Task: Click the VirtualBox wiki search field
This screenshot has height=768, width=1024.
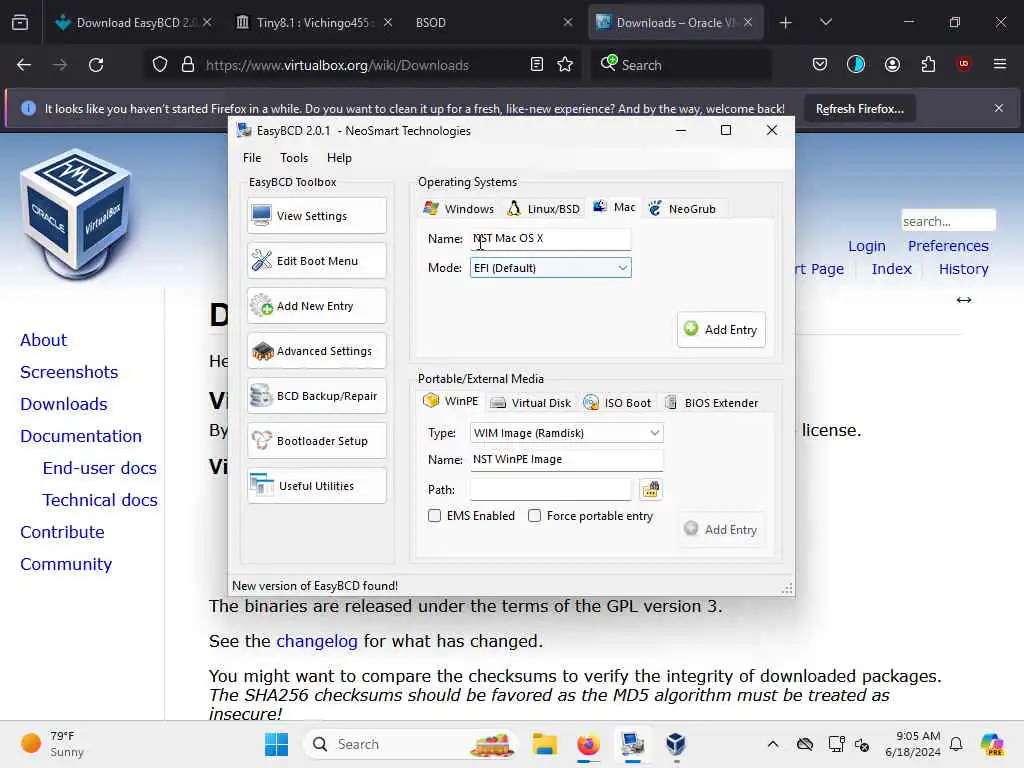Action: point(948,221)
